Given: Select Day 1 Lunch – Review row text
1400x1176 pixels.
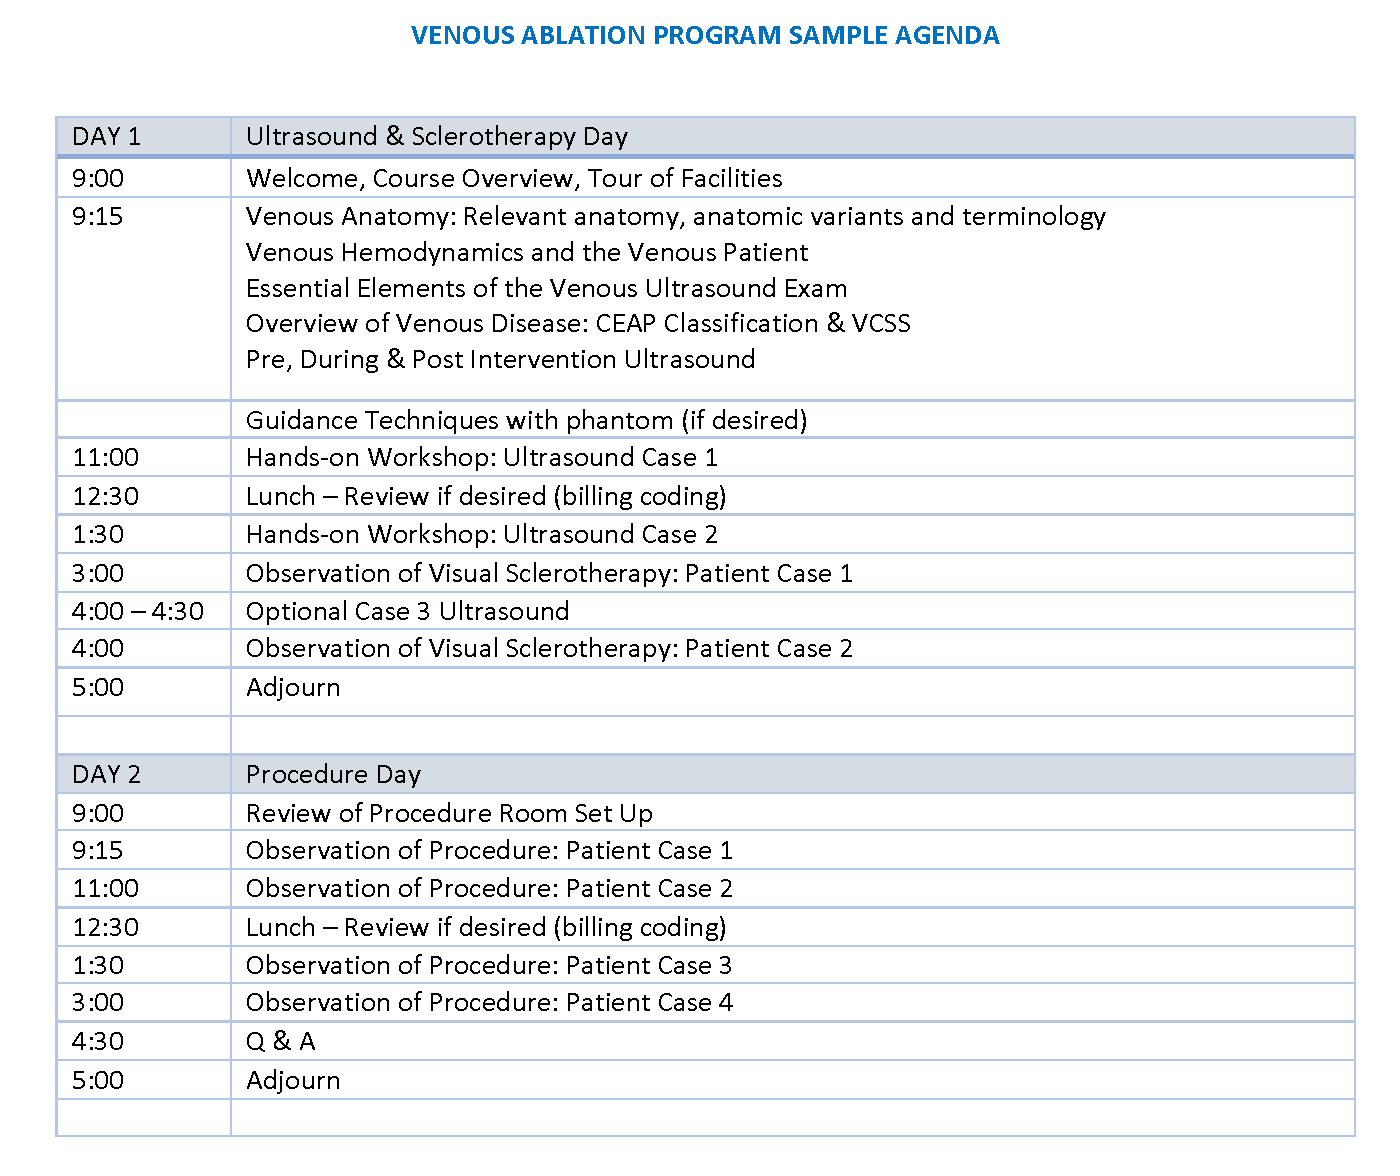Looking at the screenshot, I should point(486,496).
